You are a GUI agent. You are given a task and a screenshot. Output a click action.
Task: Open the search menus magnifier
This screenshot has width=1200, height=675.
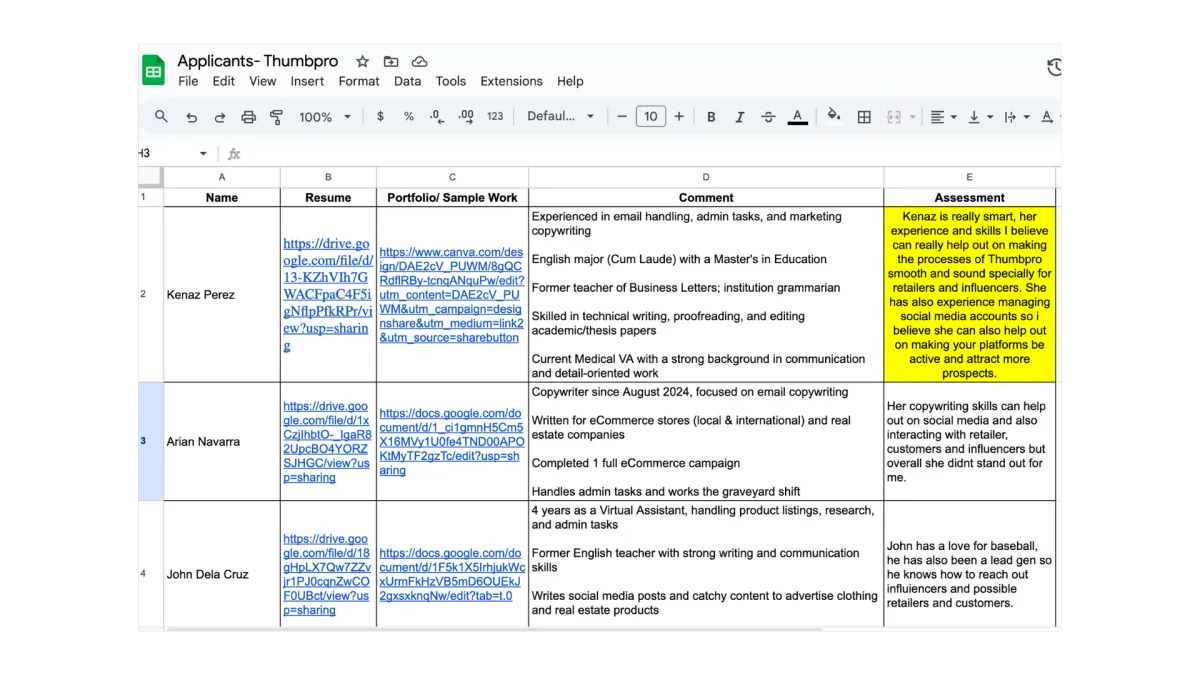pos(161,117)
